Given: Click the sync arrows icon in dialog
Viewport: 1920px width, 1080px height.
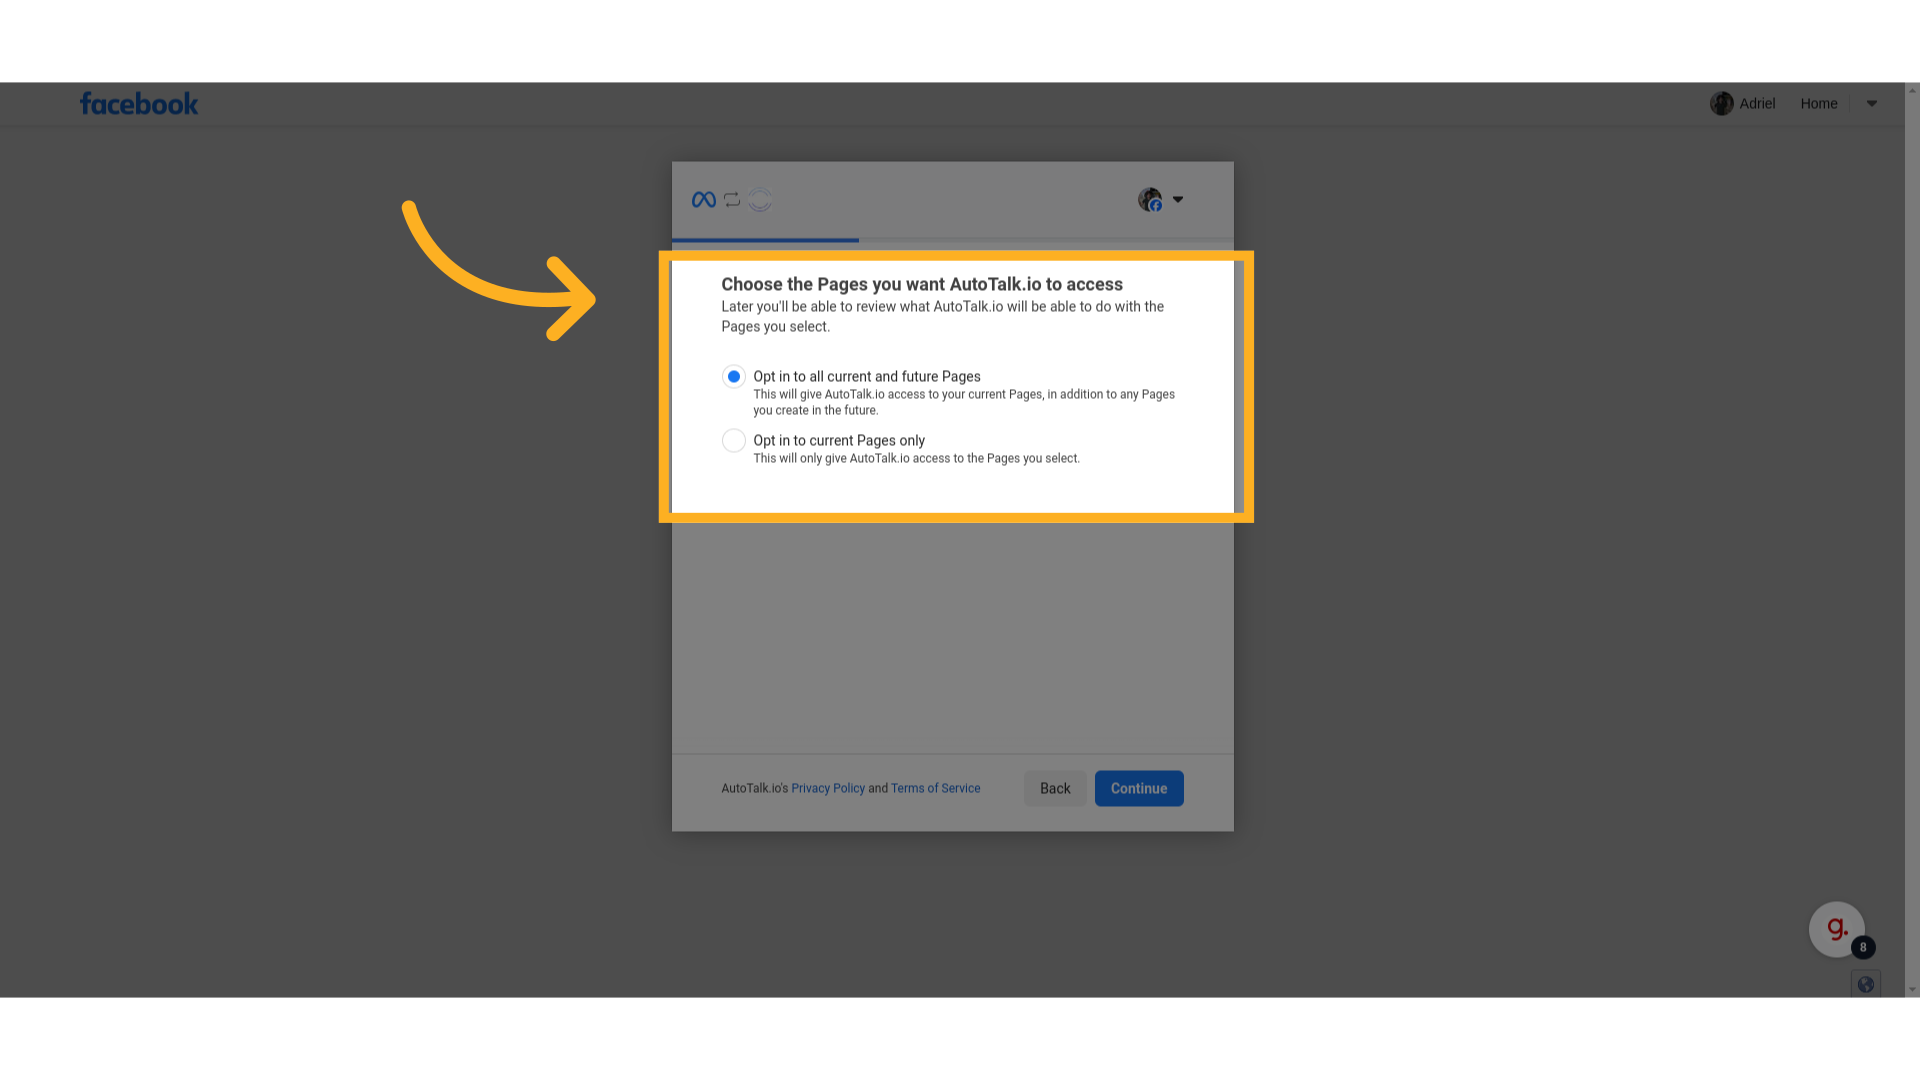Looking at the screenshot, I should pos(732,200).
